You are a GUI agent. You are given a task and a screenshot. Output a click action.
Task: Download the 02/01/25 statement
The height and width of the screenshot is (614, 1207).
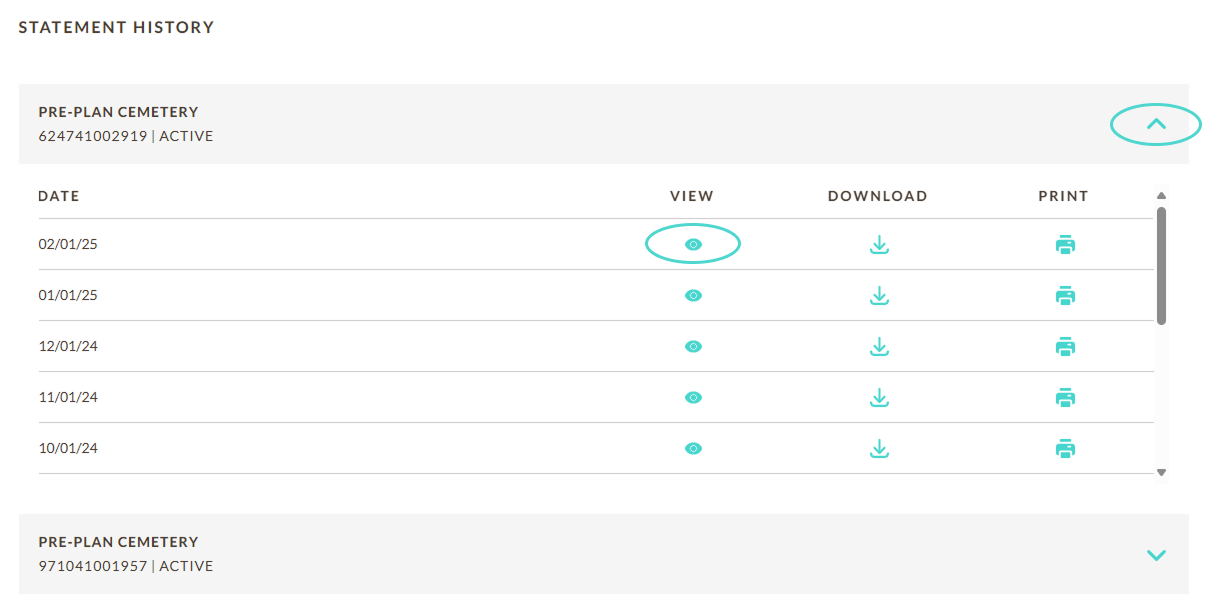click(x=879, y=244)
